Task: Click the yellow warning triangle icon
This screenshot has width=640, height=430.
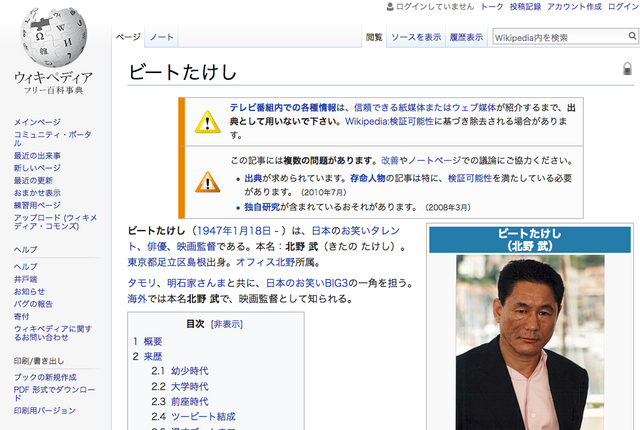Action: (207, 122)
